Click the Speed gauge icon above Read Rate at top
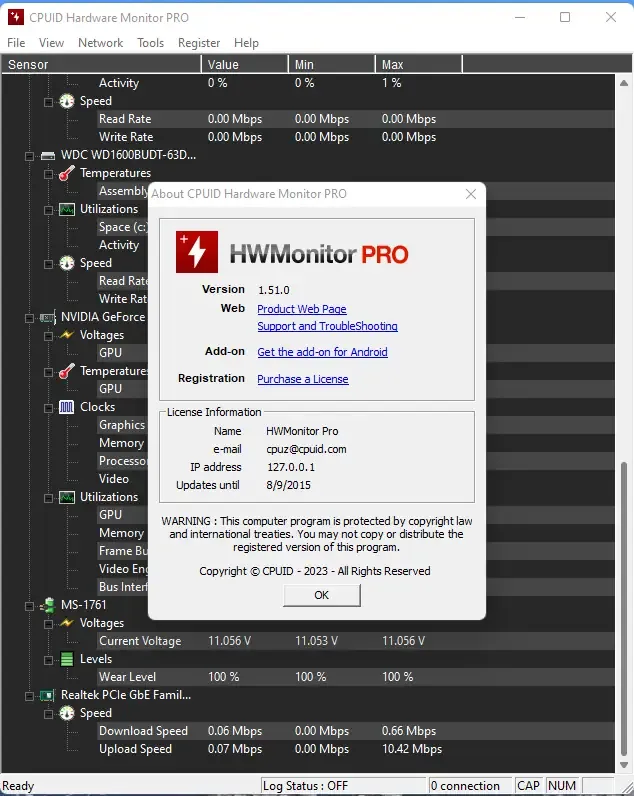The width and height of the screenshot is (634, 796). point(66,101)
